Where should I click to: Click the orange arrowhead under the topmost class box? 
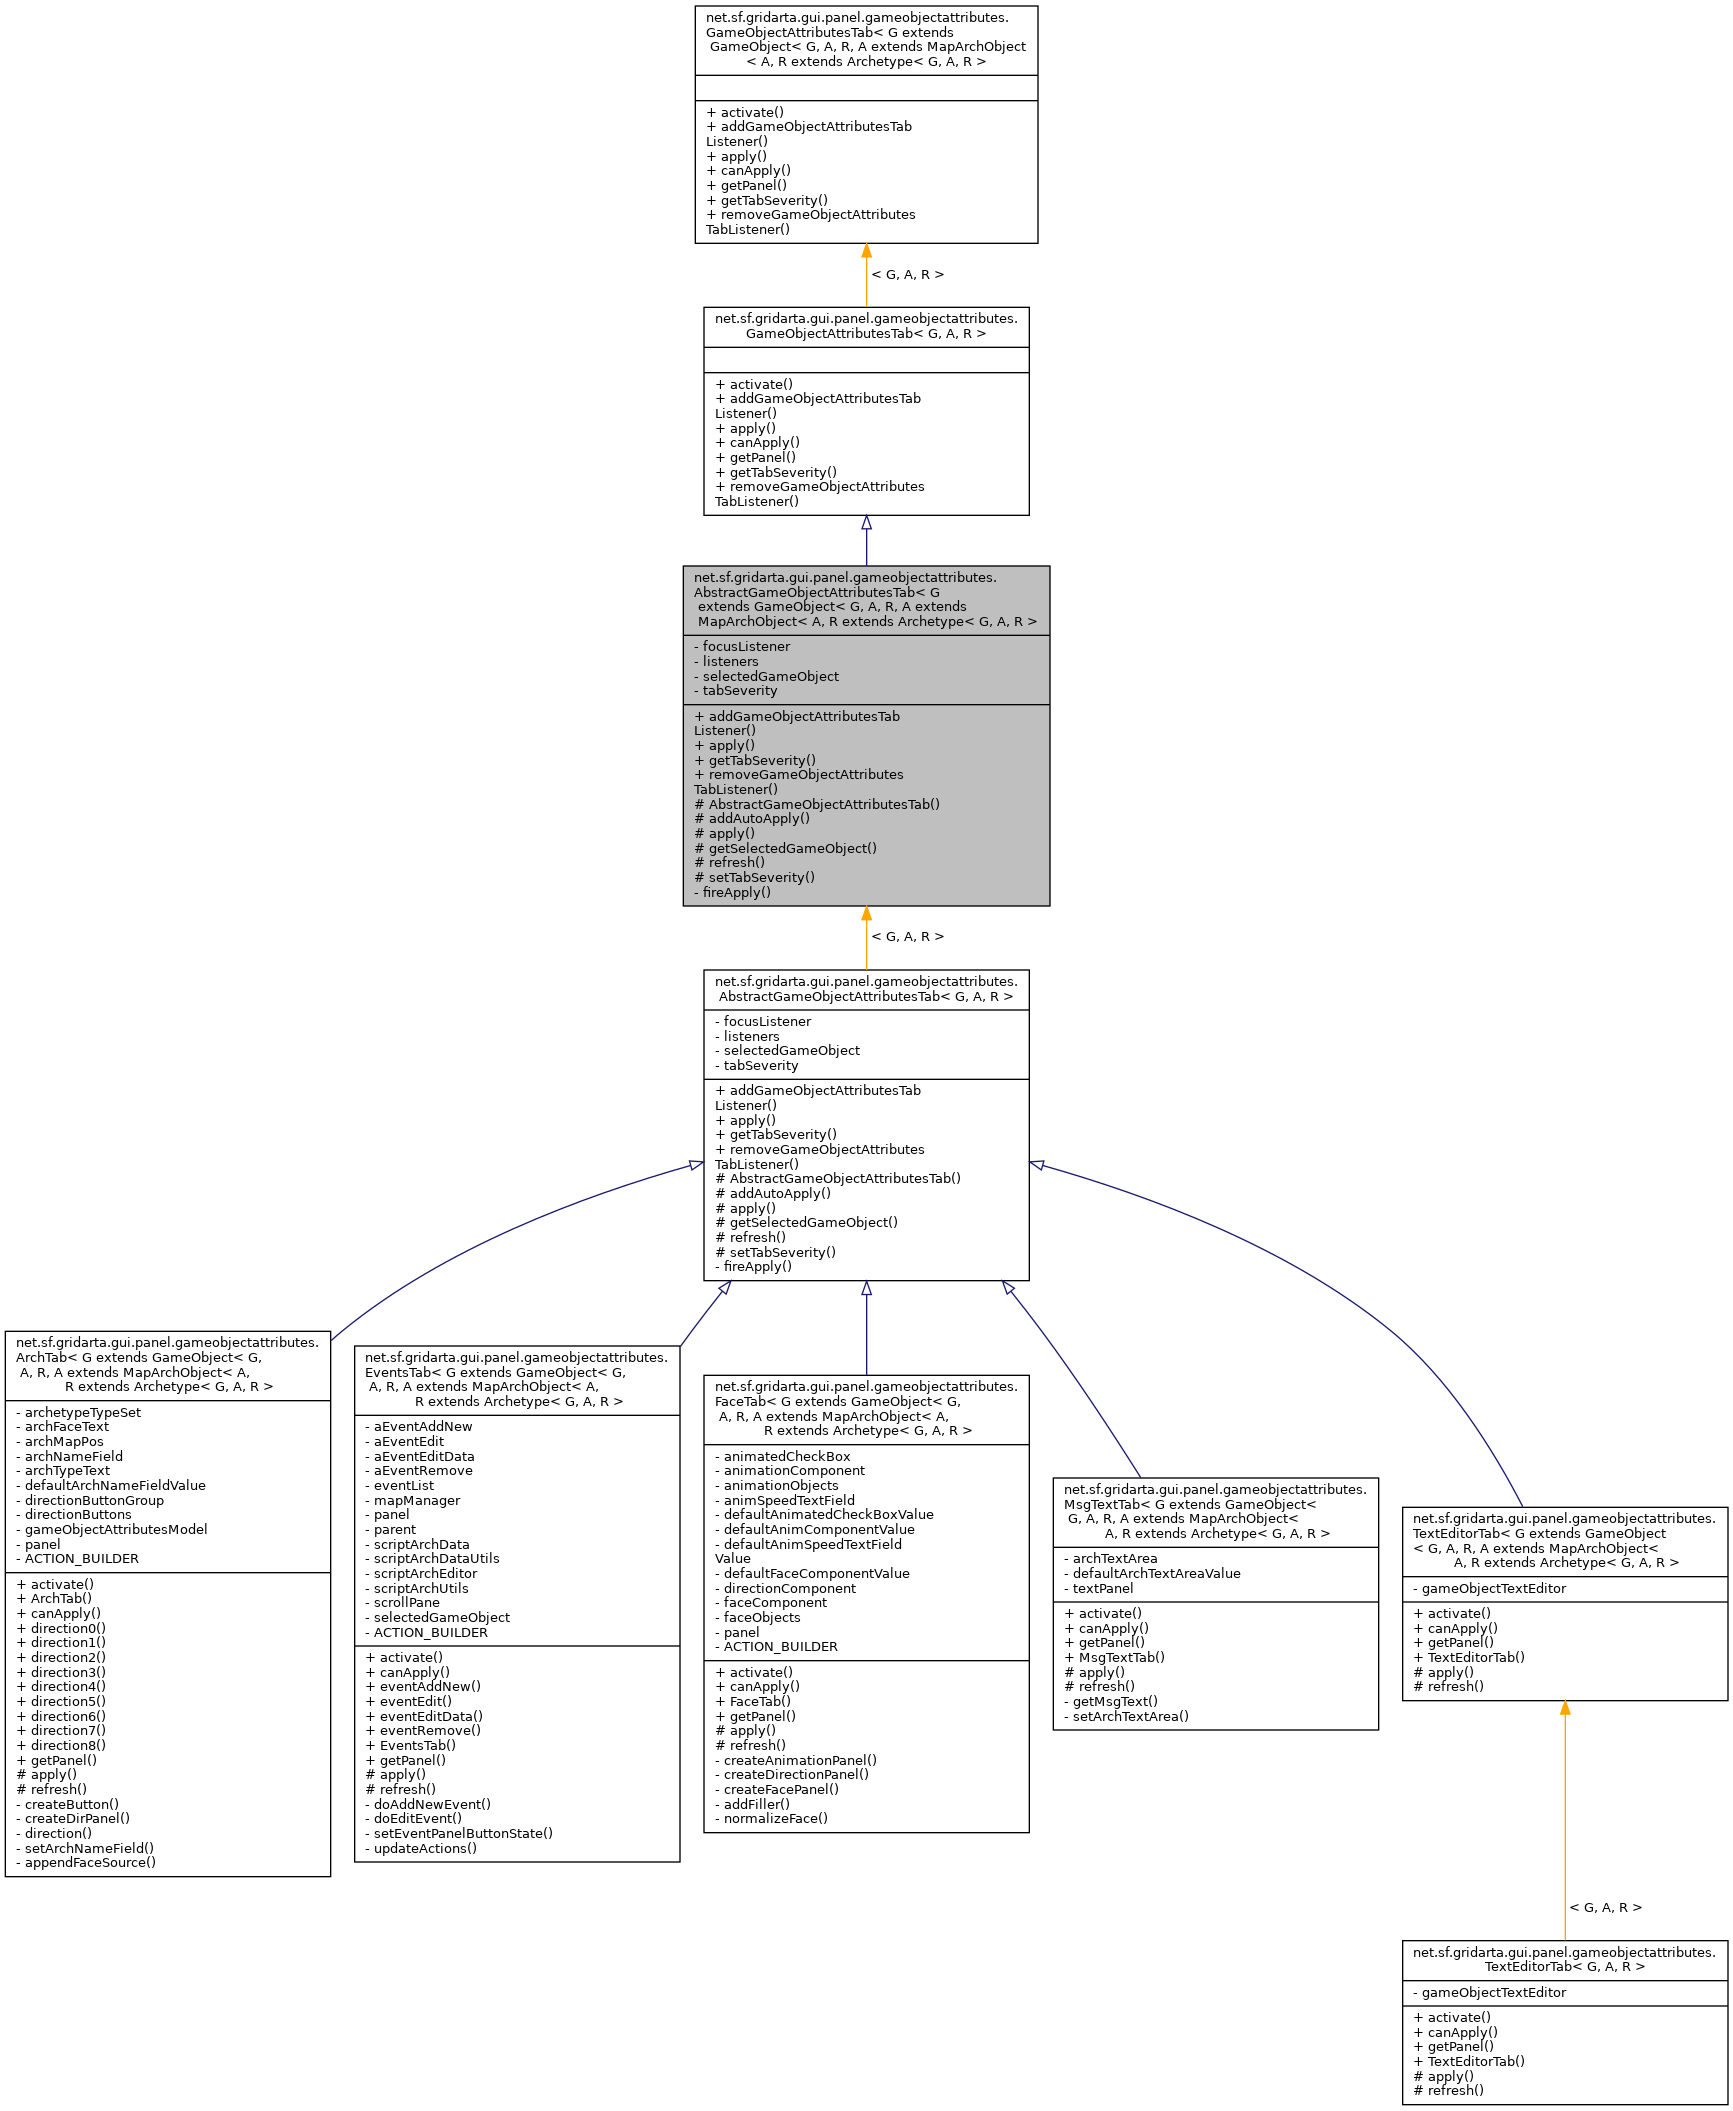tap(866, 252)
